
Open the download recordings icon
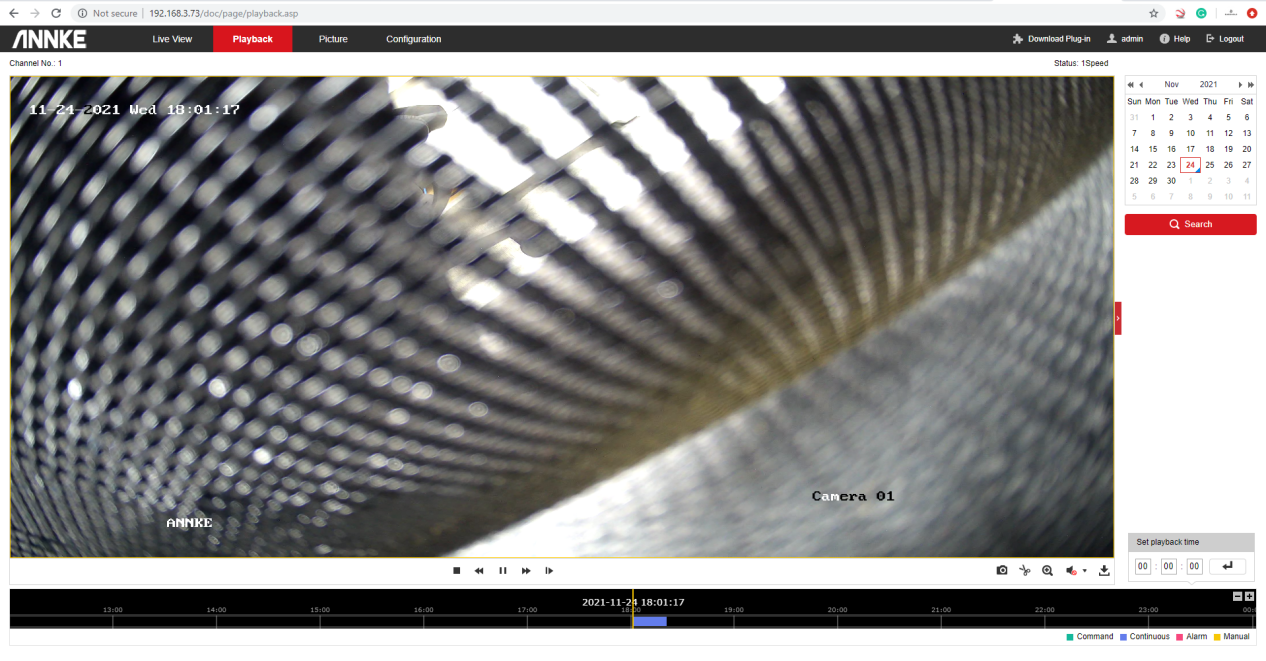pyautogui.click(x=1104, y=570)
